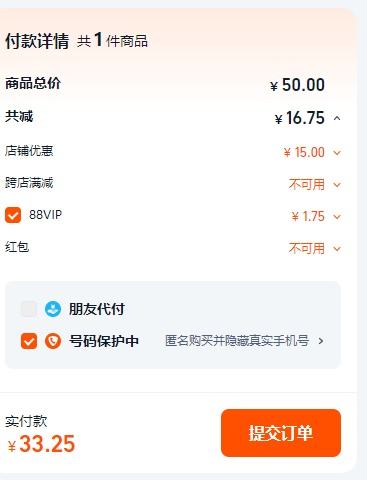Click the 朋友代付 label

coord(97,309)
